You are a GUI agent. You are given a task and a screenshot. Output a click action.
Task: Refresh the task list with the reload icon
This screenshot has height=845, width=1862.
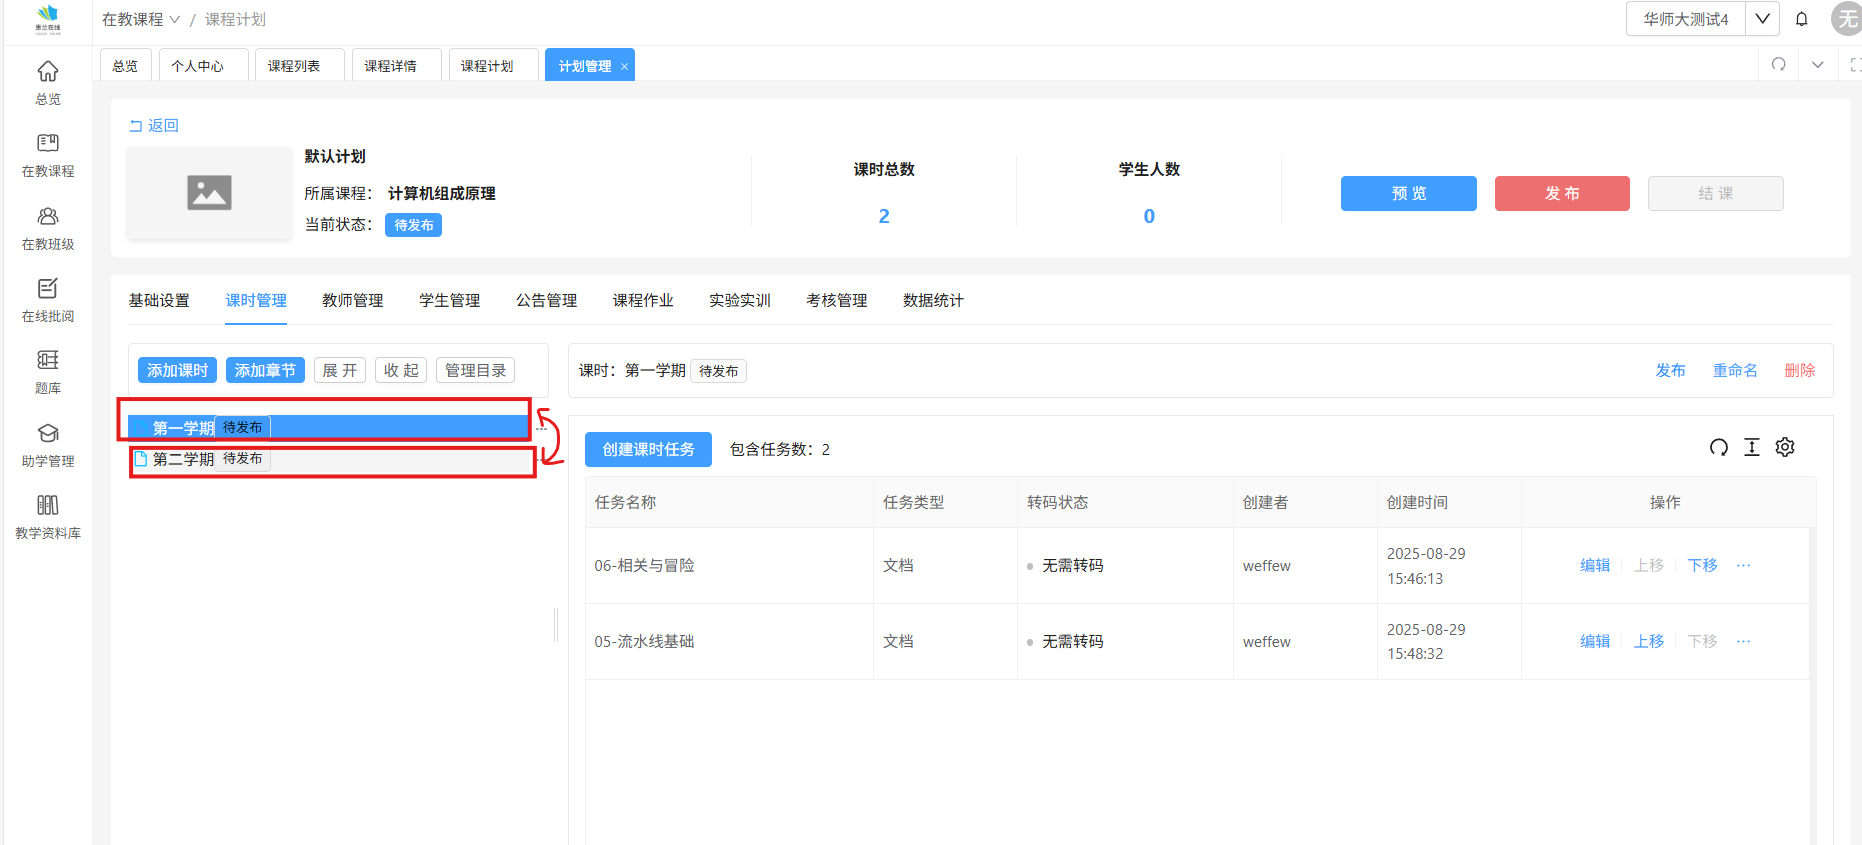point(1718,447)
